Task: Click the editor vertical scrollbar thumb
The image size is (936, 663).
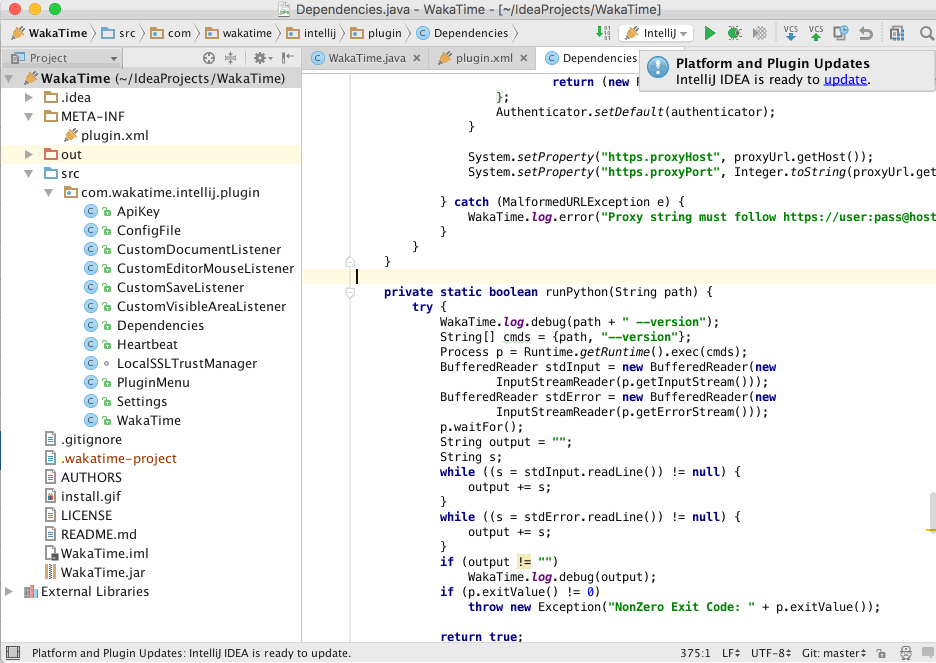Action: 932,512
